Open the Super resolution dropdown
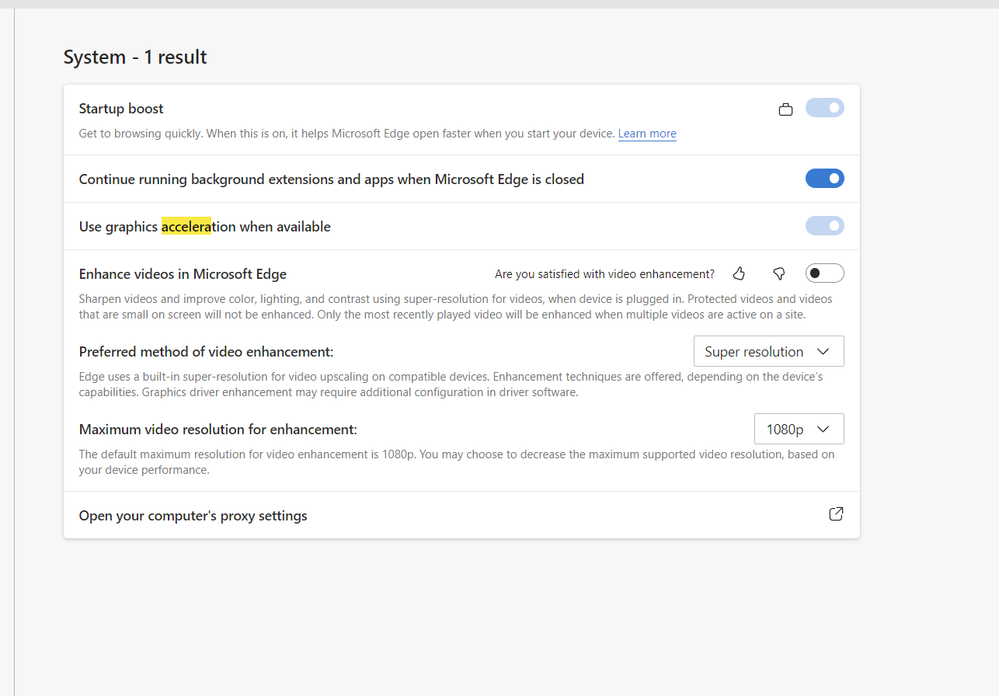 (768, 351)
